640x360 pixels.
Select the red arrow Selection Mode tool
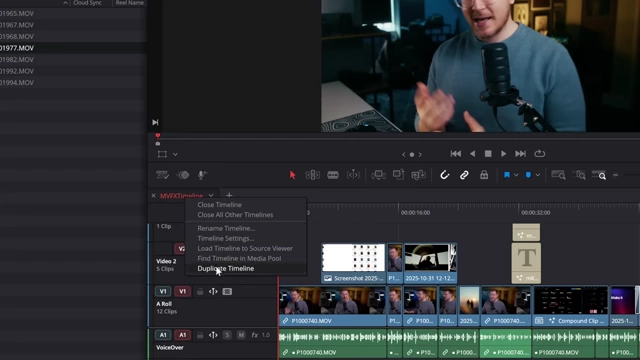[292, 175]
